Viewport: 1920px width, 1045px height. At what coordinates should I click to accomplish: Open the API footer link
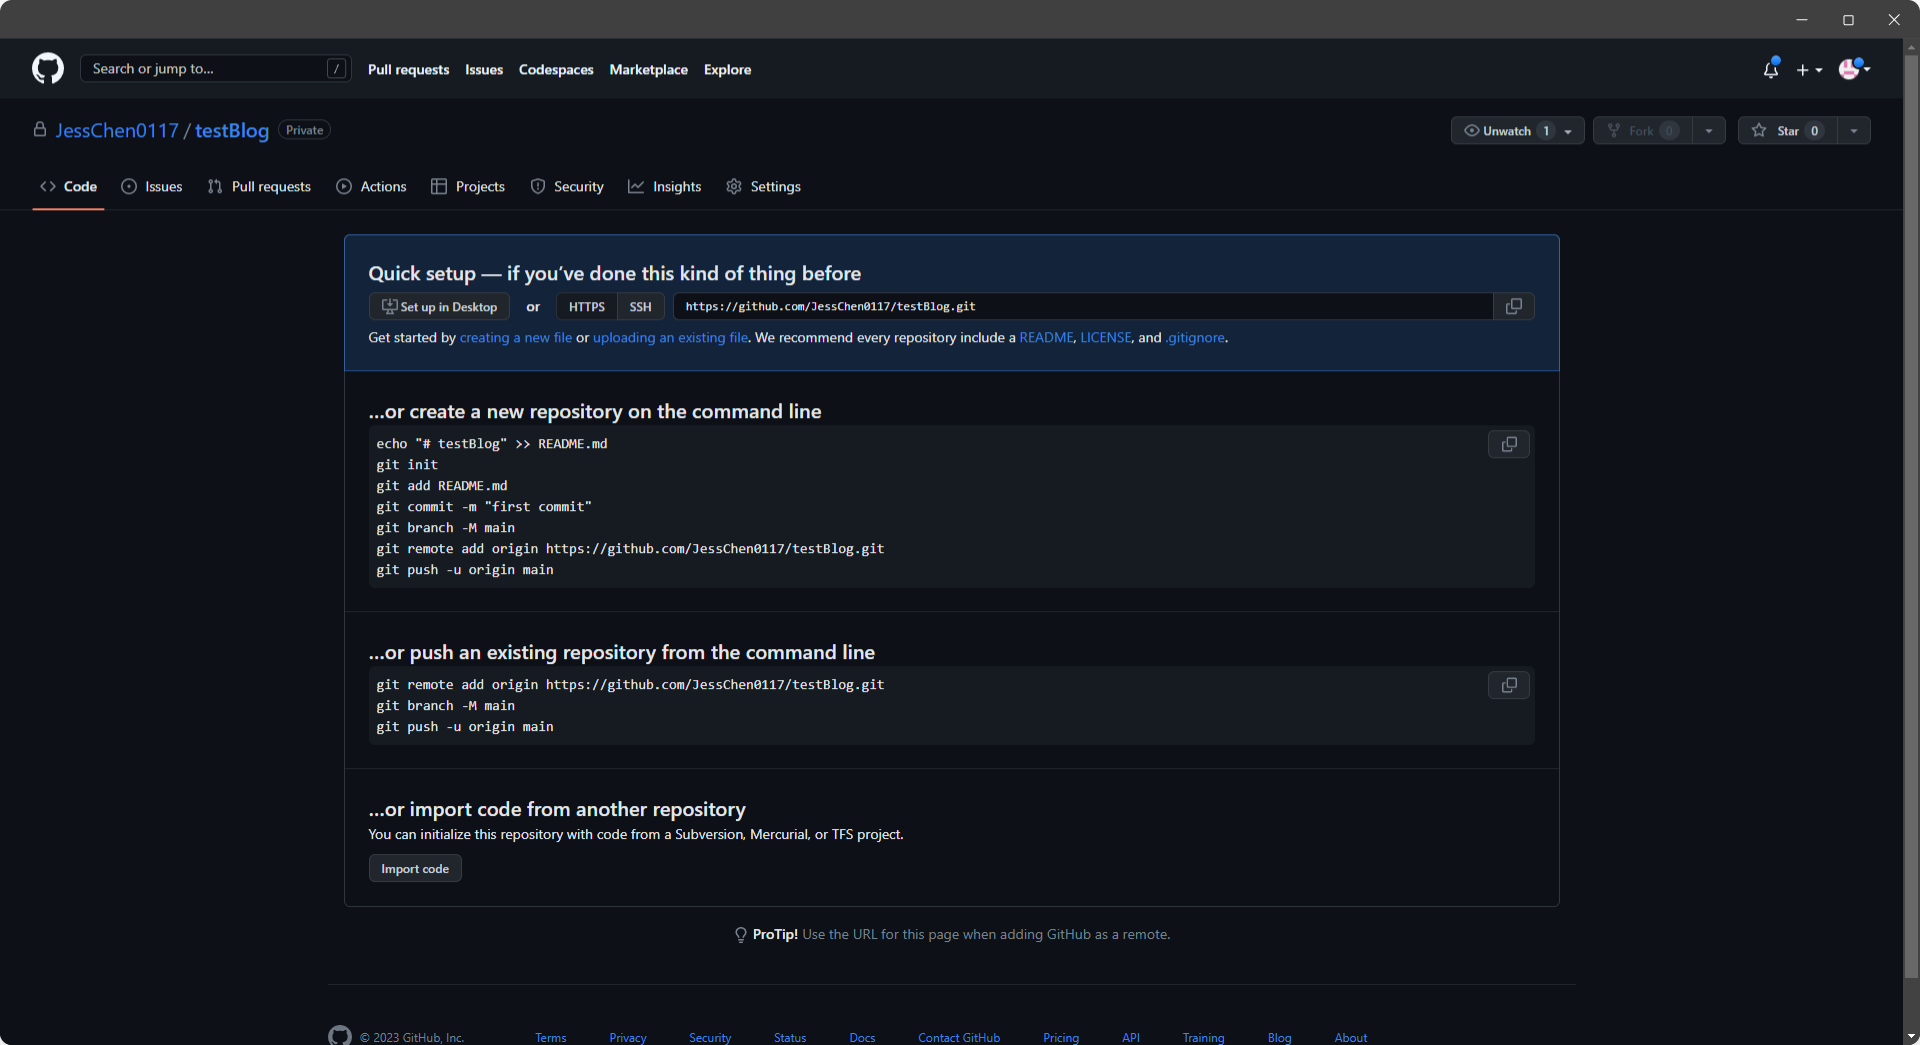[x=1131, y=1038]
